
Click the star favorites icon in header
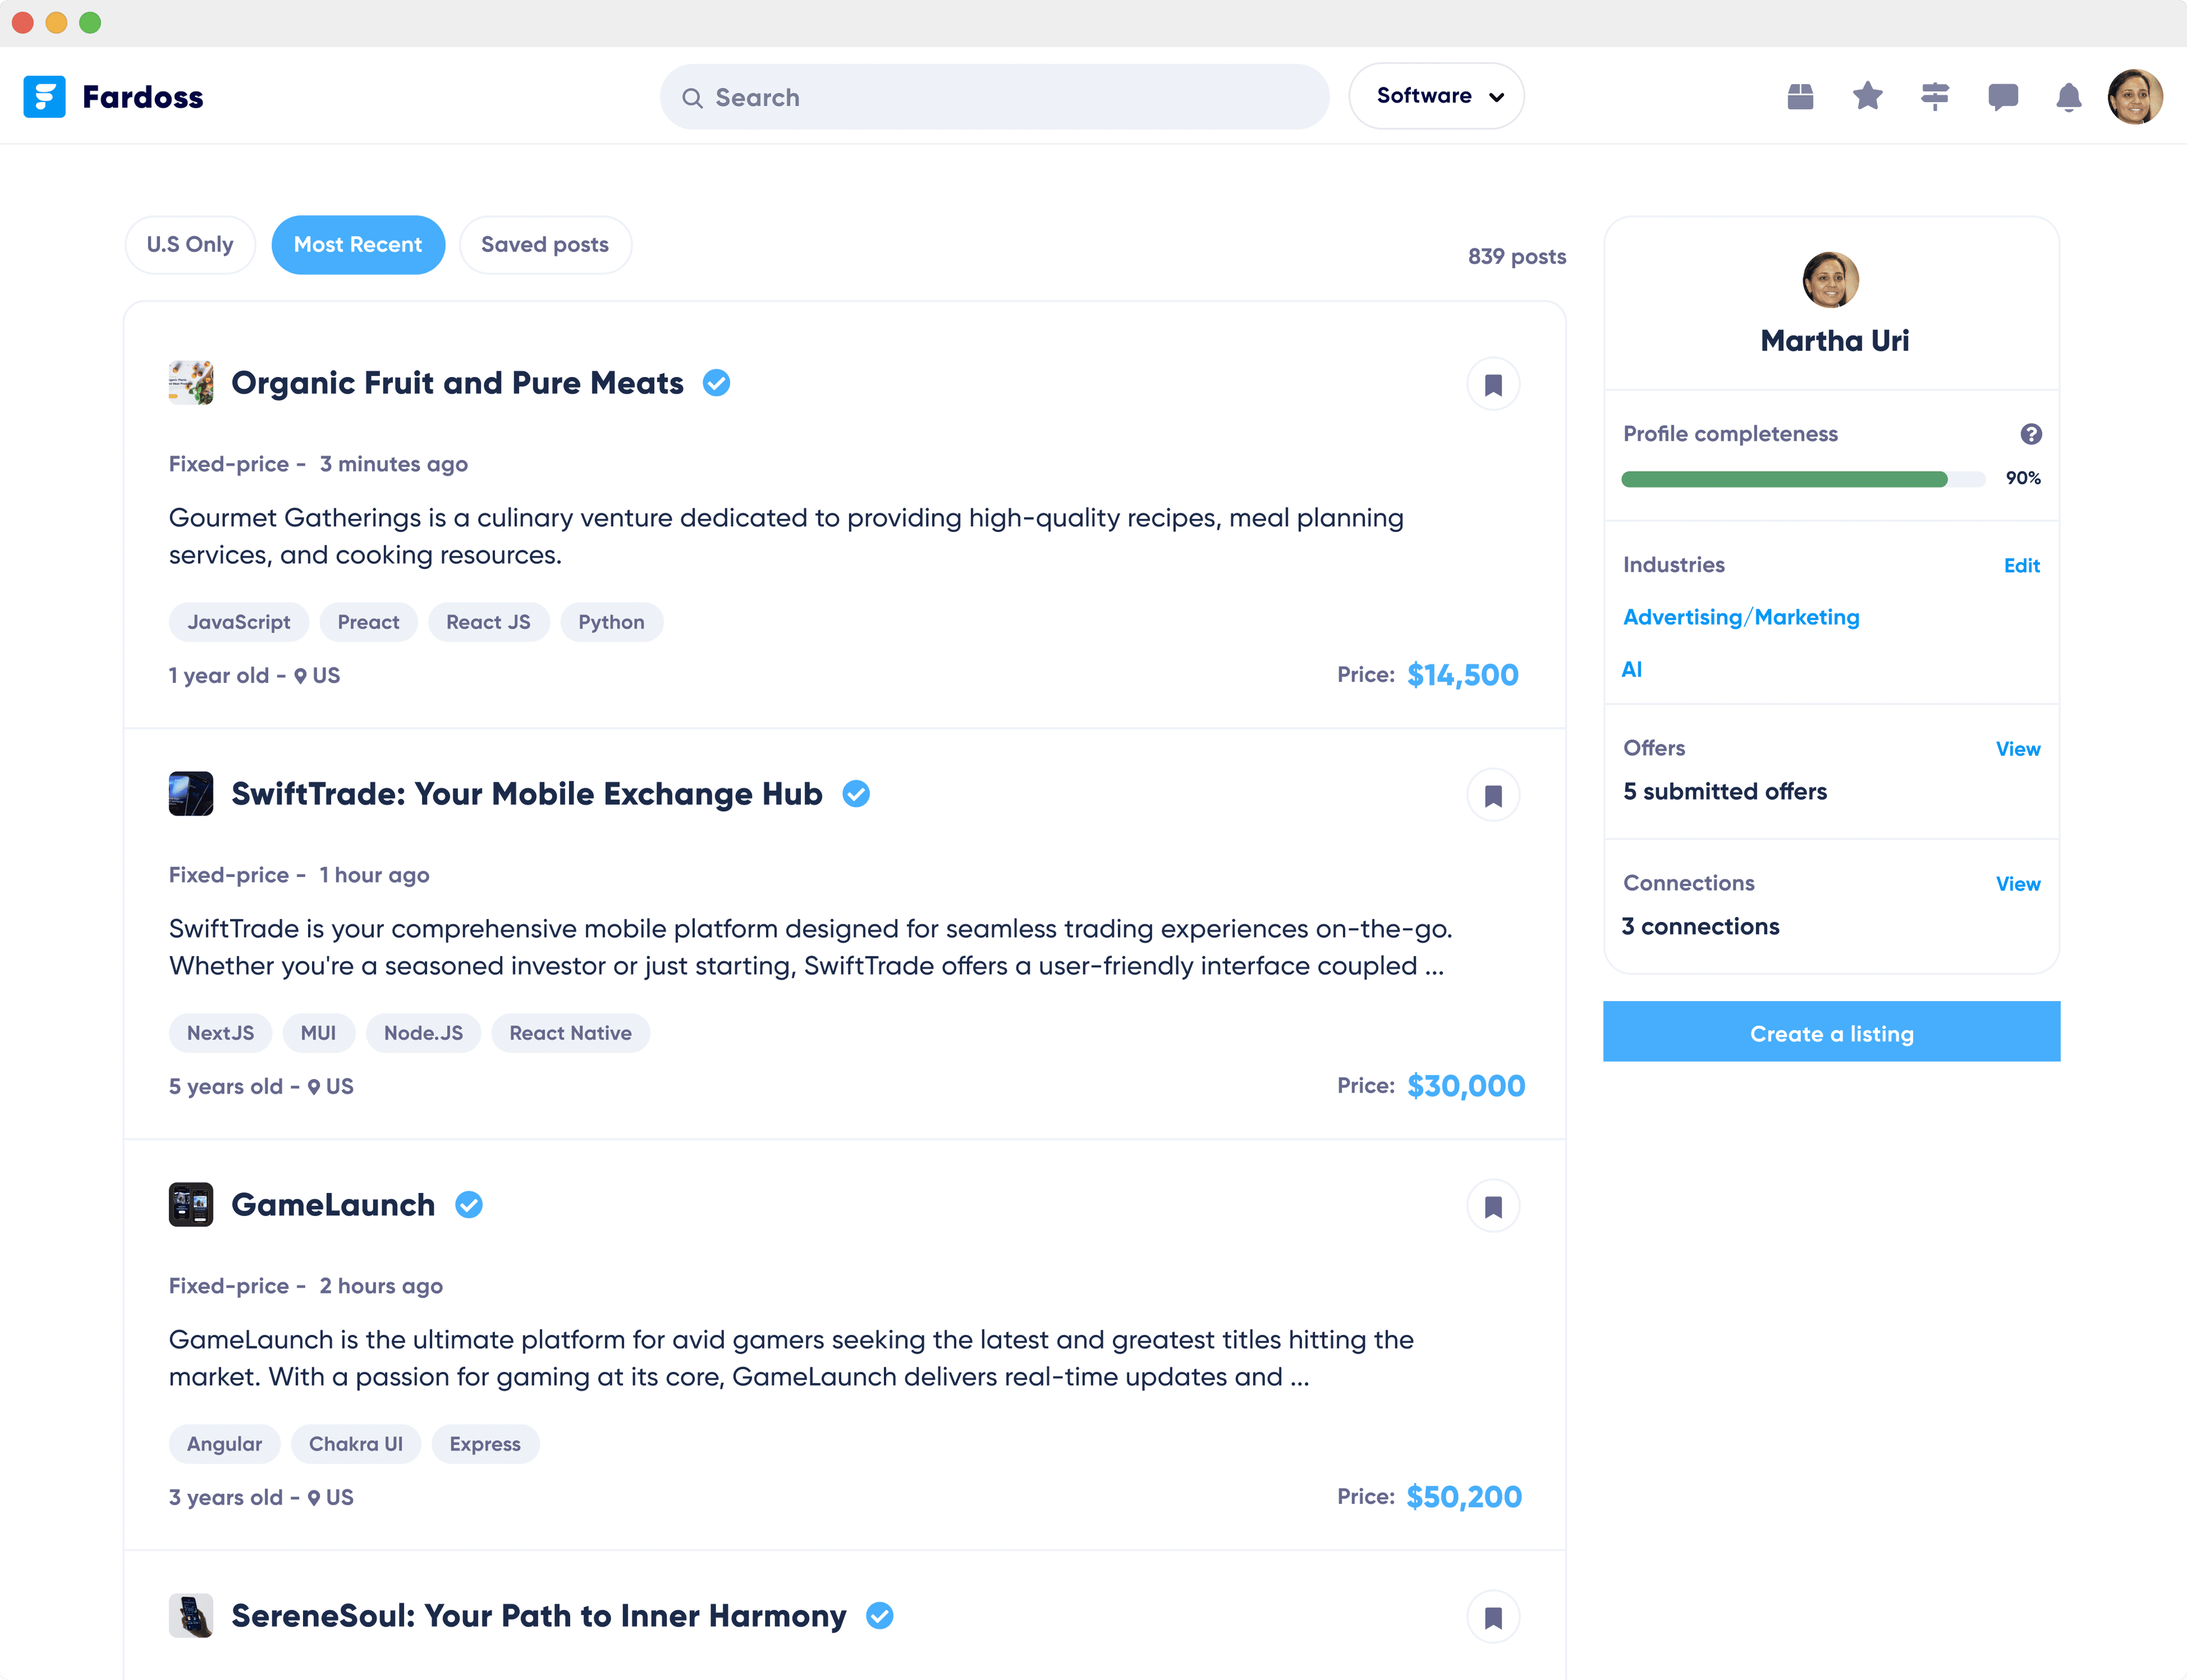(1867, 97)
